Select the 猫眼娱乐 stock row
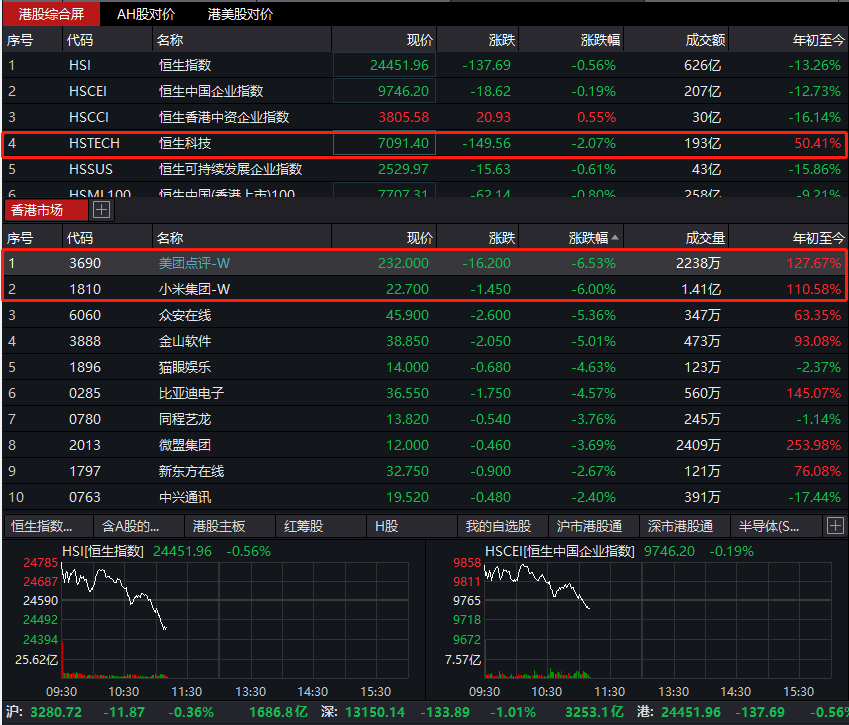 point(424,367)
